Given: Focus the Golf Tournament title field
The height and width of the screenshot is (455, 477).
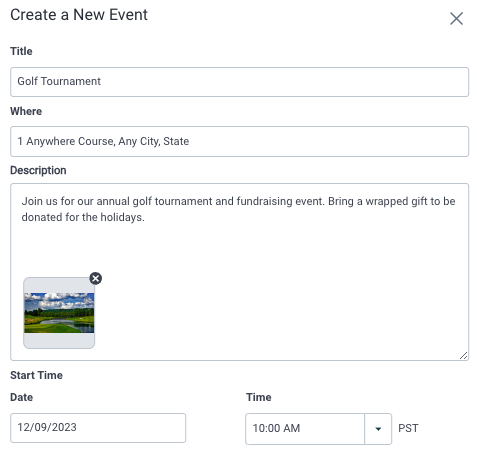Looking at the screenshot, I should pyautogui.click(x=239, y=82).
